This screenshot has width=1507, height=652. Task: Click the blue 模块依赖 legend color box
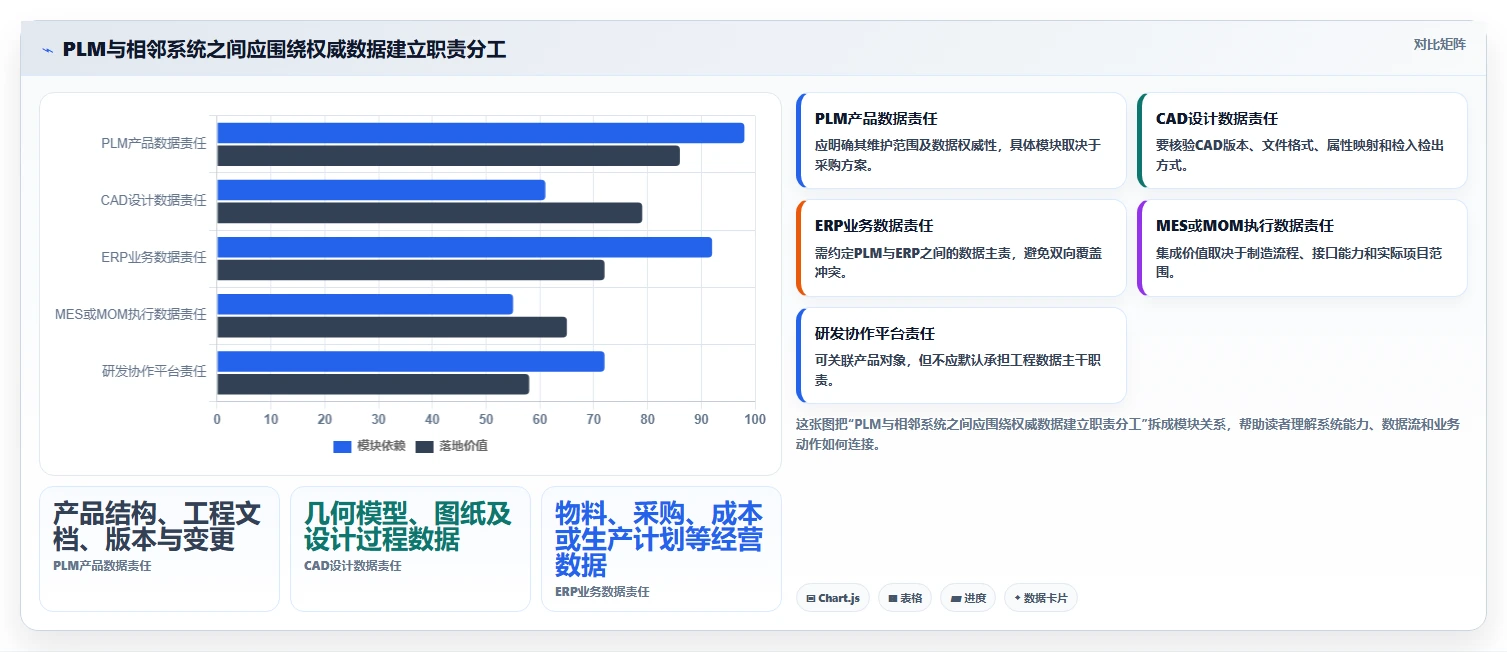click(342, 446)
